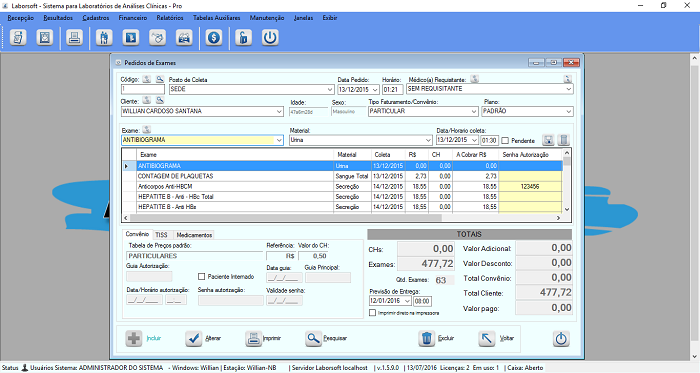Open the clients people toolbar icon
This screenshot has width=700, height=373.
pos(104,37)
